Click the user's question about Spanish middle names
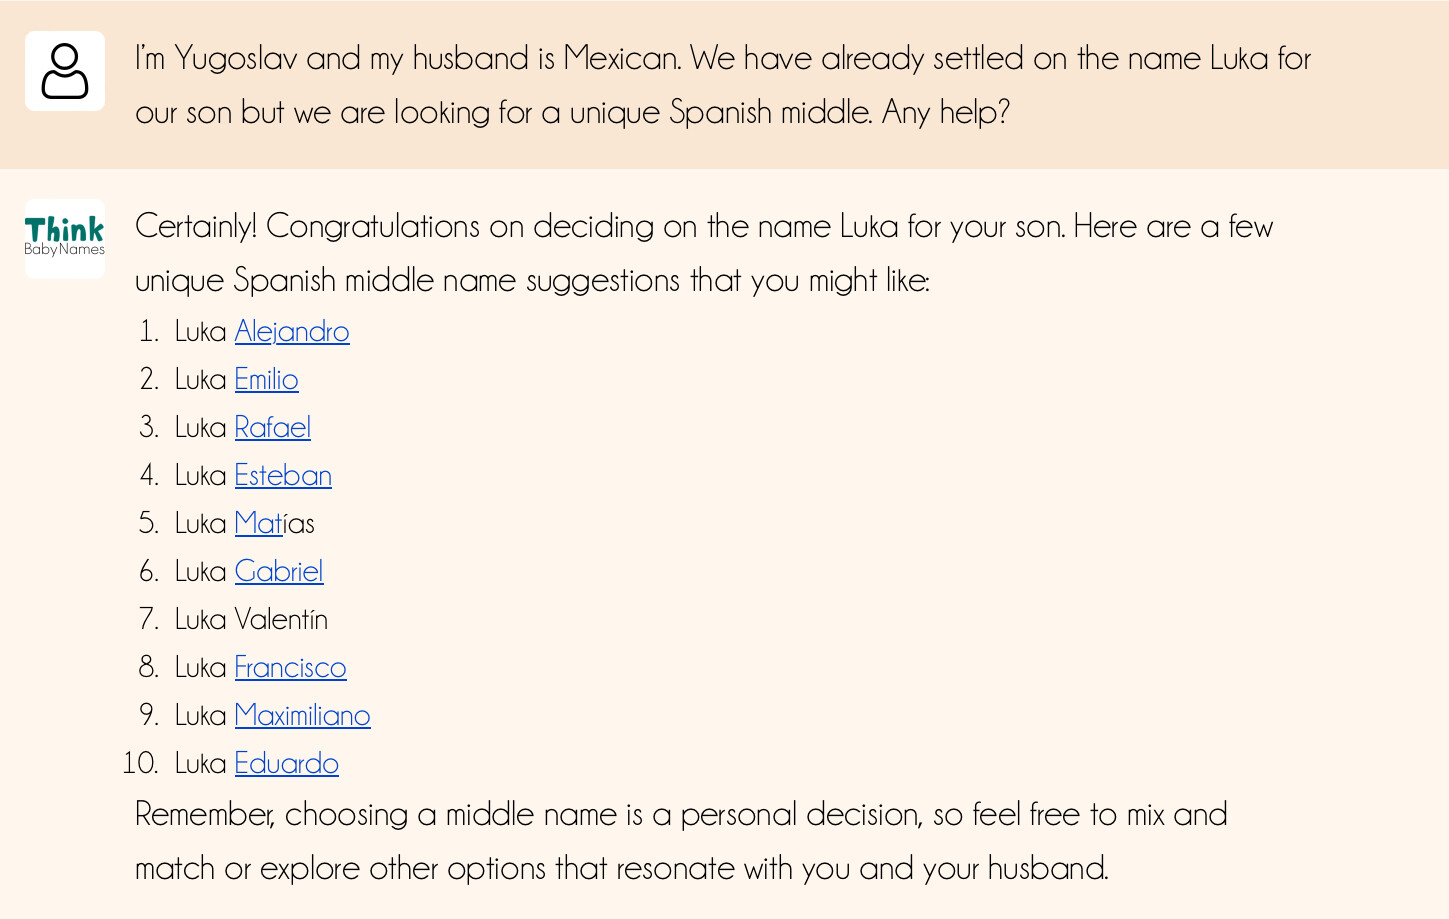The image size is (1449, 919). click(722, 85)
